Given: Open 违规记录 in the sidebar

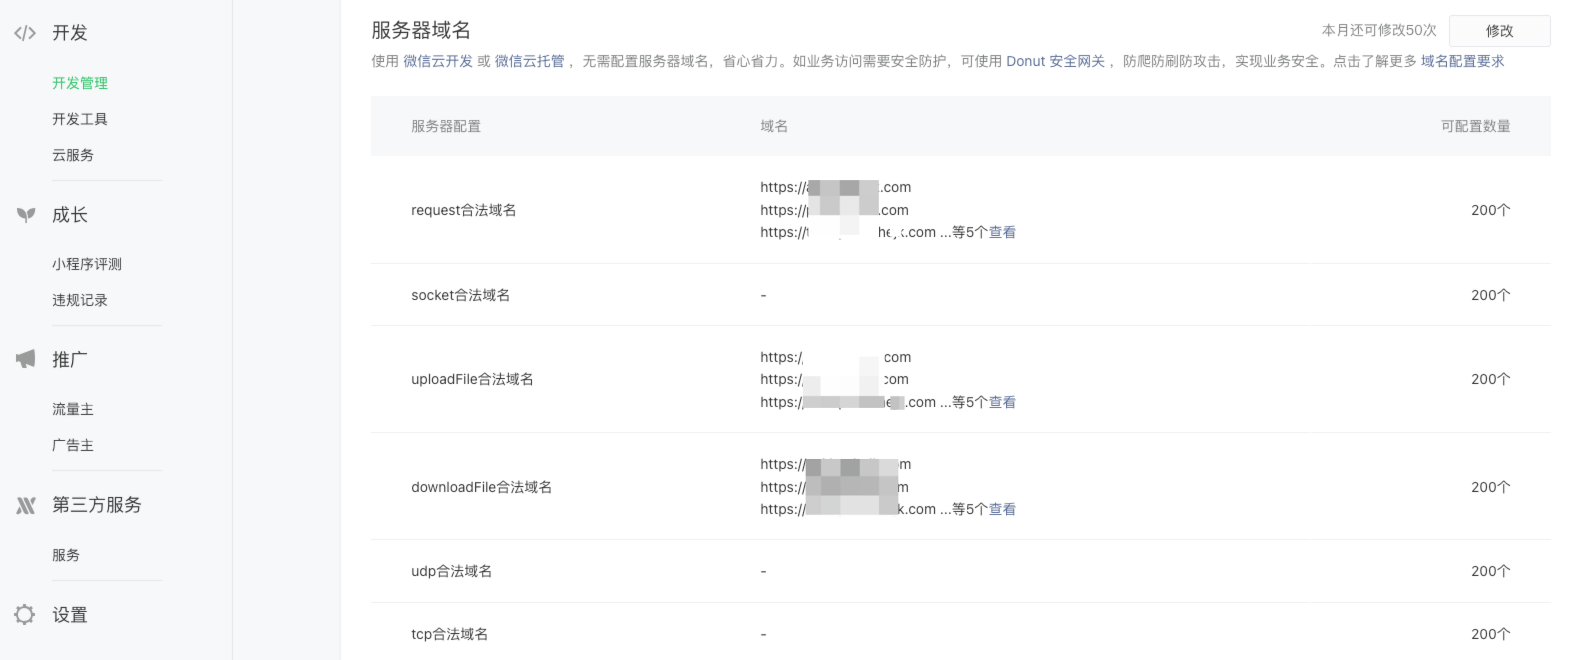Looking at the screenshot, I should coord(80,300).
